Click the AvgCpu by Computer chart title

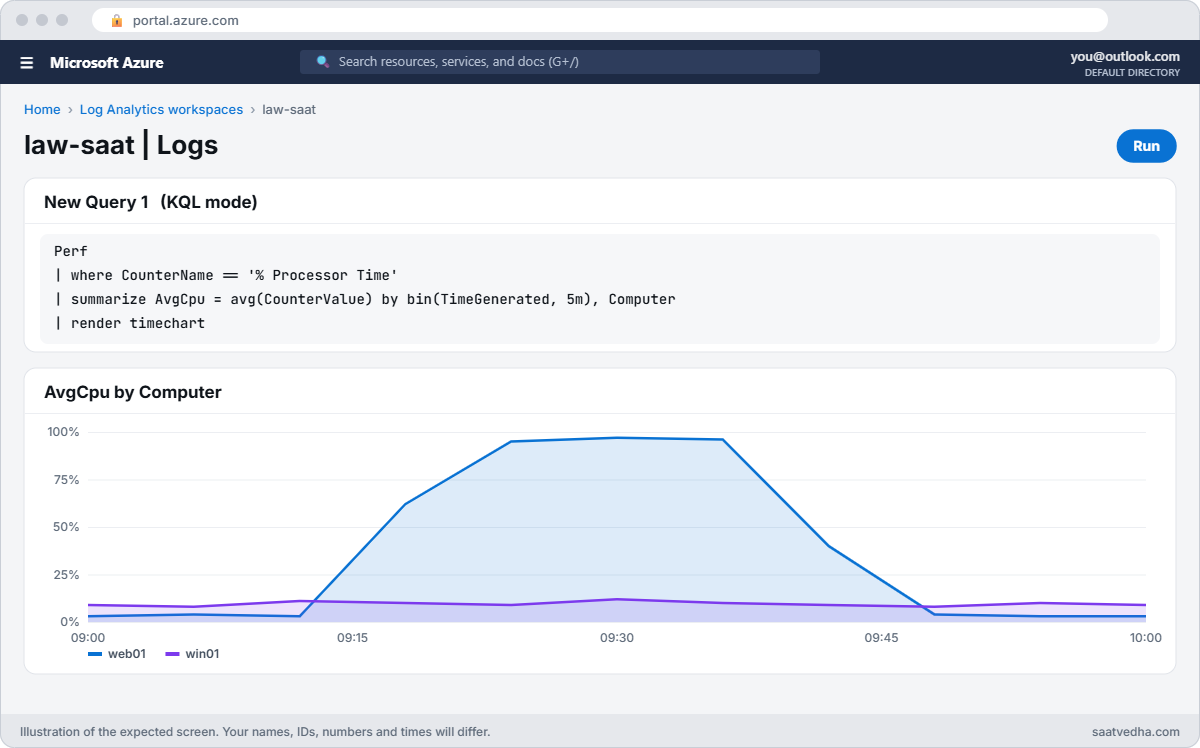pos(133,392)
